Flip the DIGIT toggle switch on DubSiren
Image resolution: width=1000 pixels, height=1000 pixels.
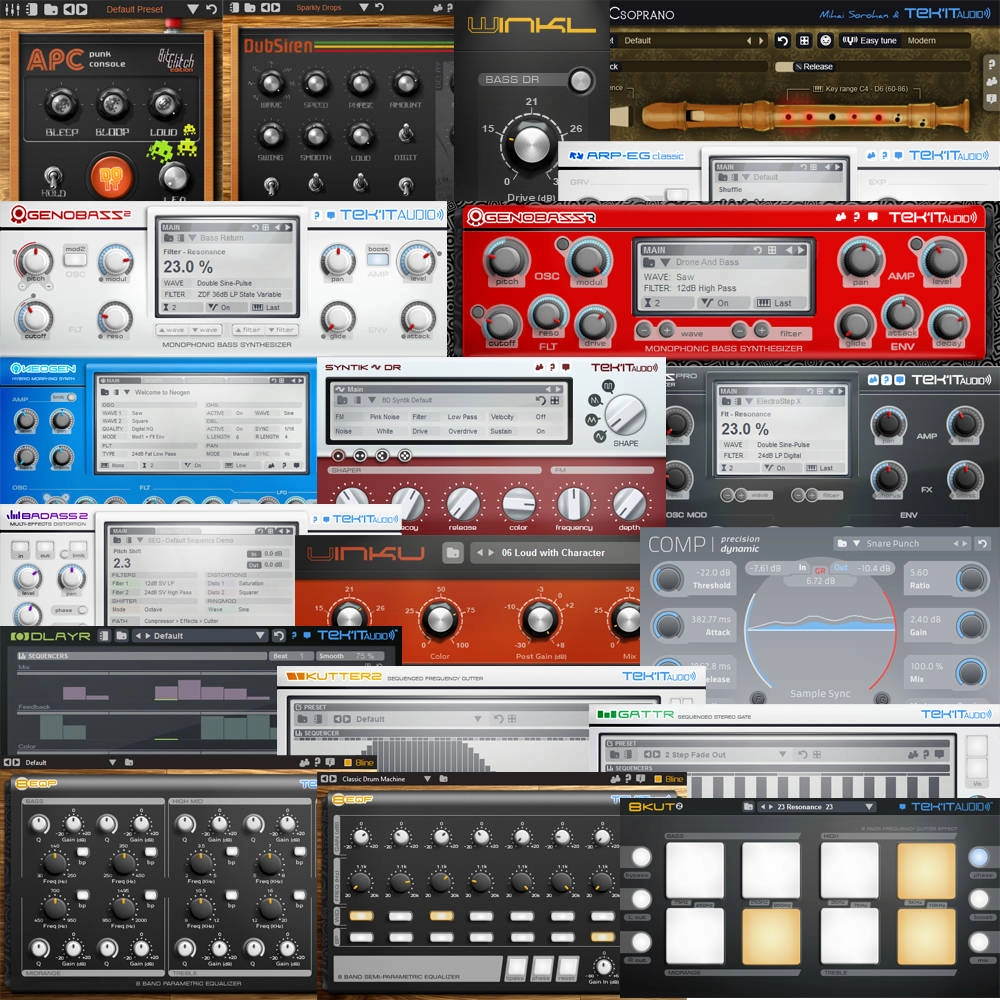405,133
